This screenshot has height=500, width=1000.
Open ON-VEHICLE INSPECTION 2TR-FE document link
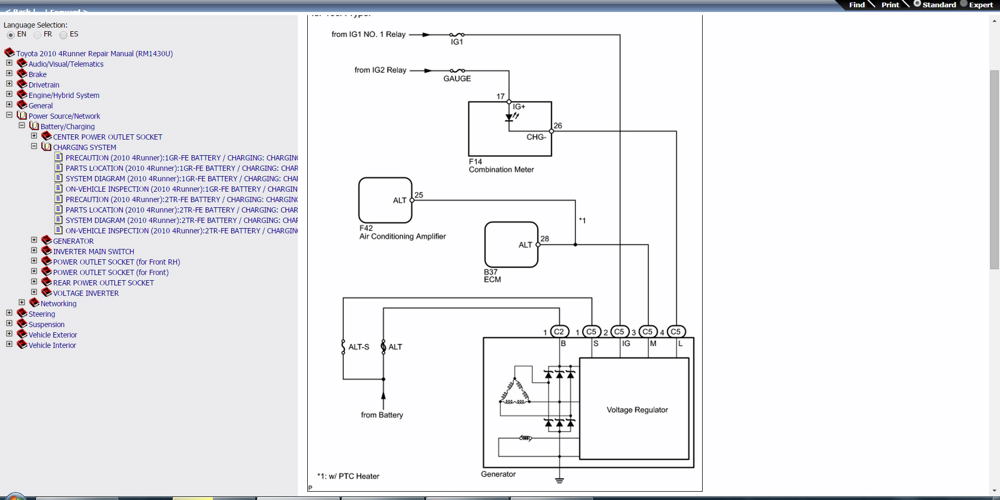tap(182, 230)
